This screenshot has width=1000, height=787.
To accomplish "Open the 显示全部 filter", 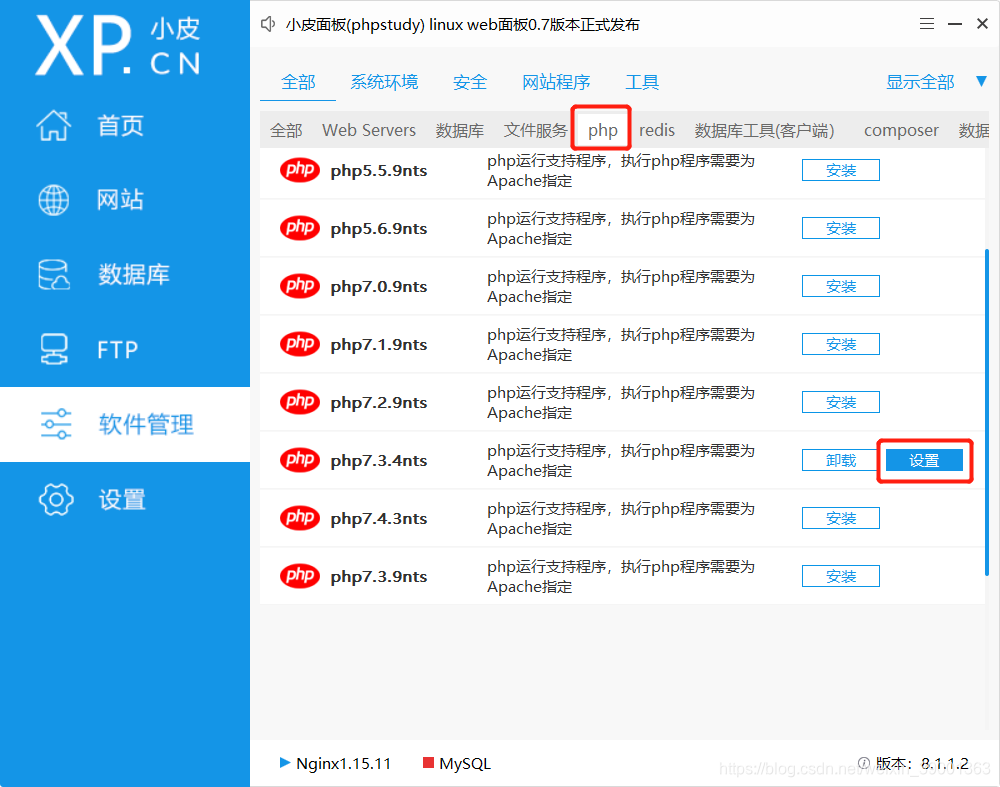I will pos(920,82).
